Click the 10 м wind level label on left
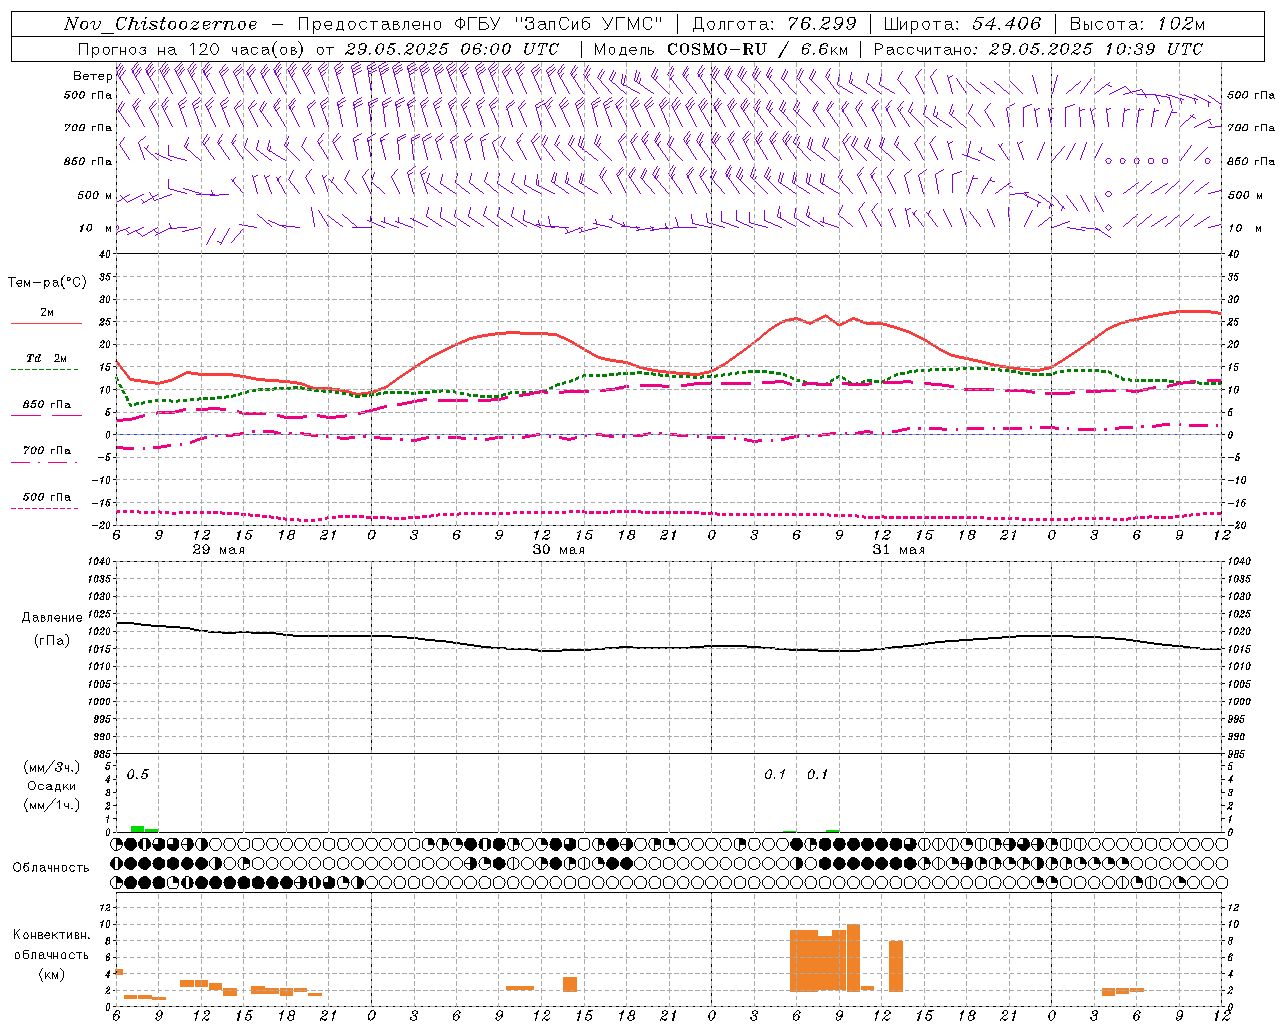 click(95, 228)
